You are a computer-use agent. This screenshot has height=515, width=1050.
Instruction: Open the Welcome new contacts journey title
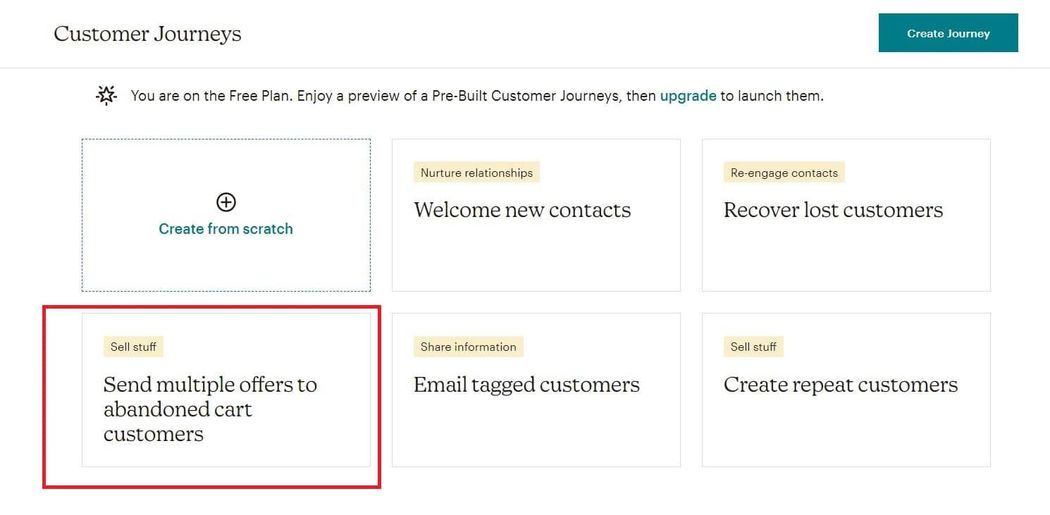coord(522,210)
